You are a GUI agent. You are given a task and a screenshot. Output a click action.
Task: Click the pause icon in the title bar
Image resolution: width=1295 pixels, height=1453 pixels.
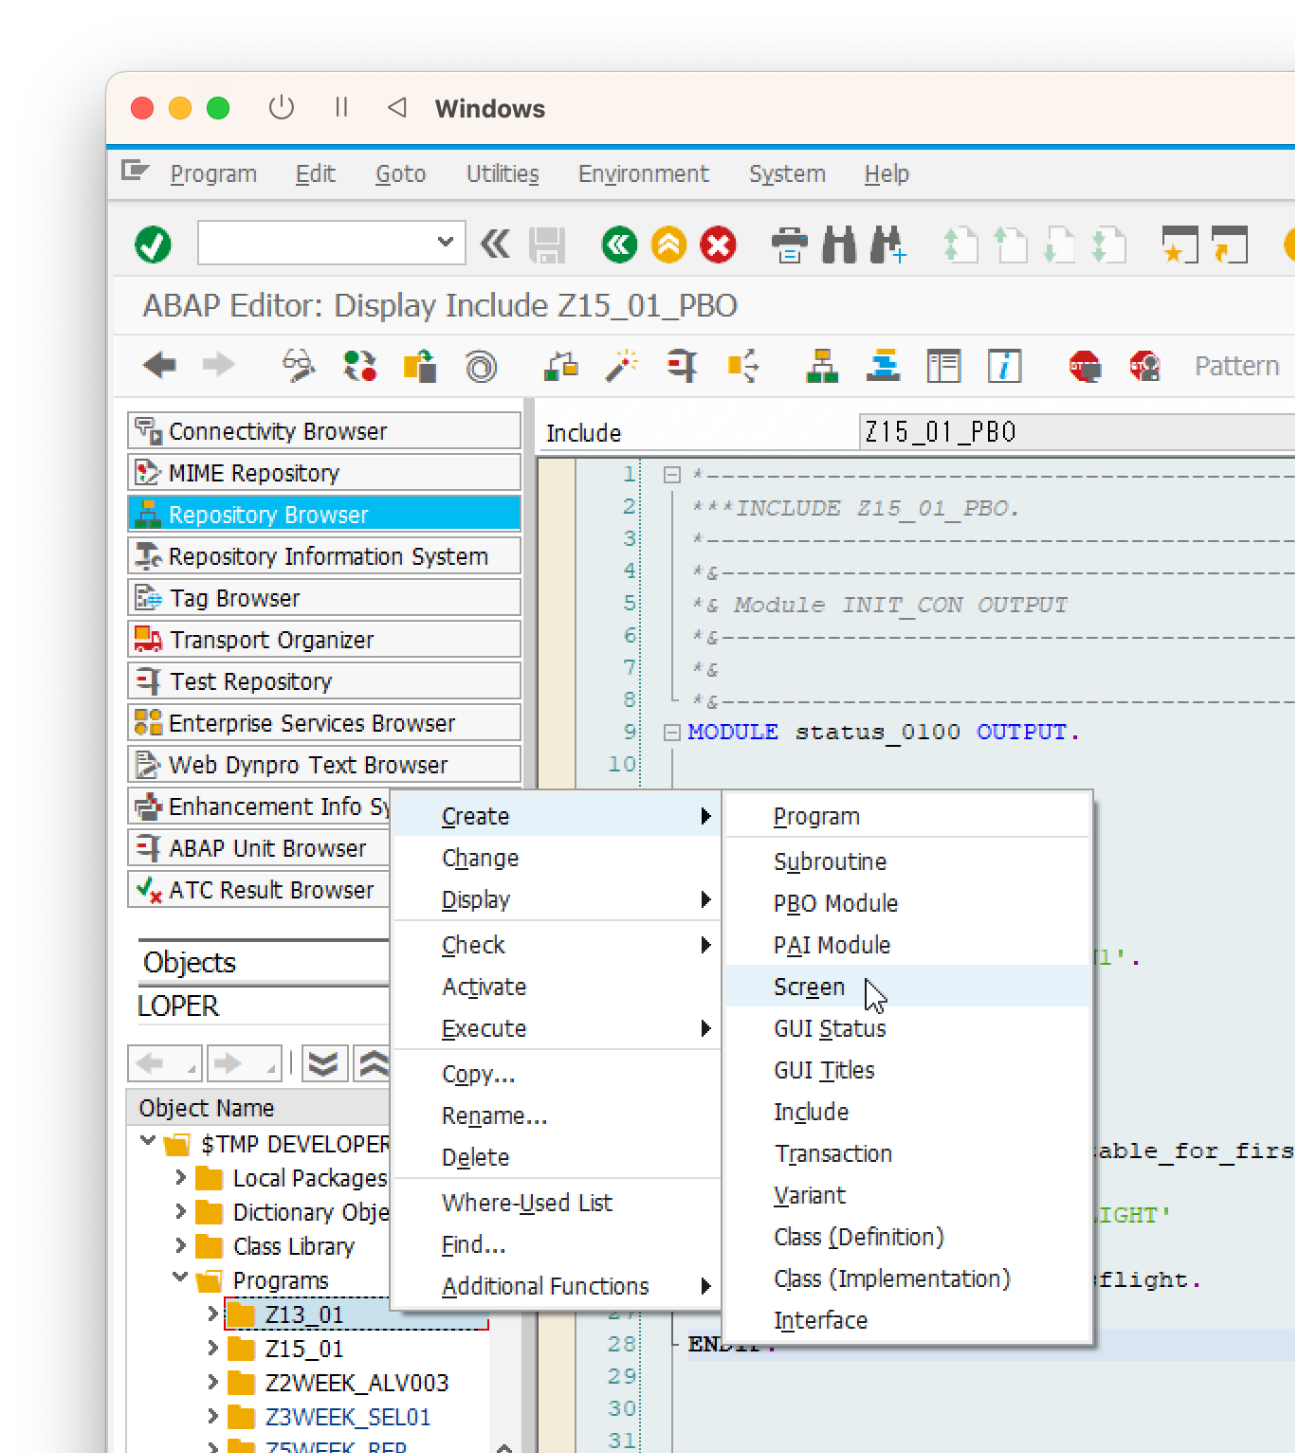click(x=341, y=107)
